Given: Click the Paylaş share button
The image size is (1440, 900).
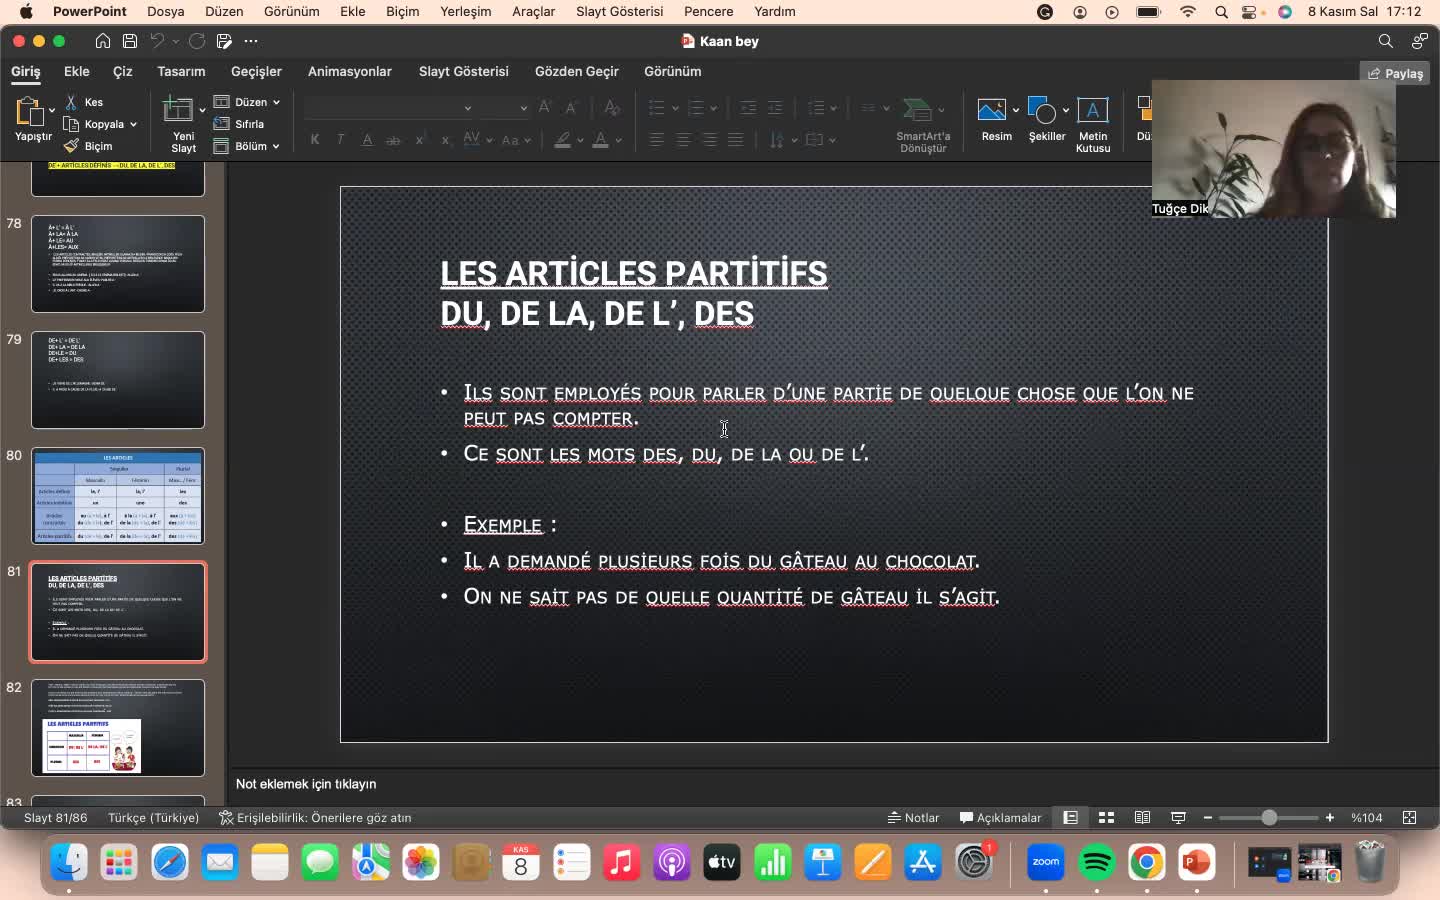Looking at the screenshot, I should [x=1395, y=73].
